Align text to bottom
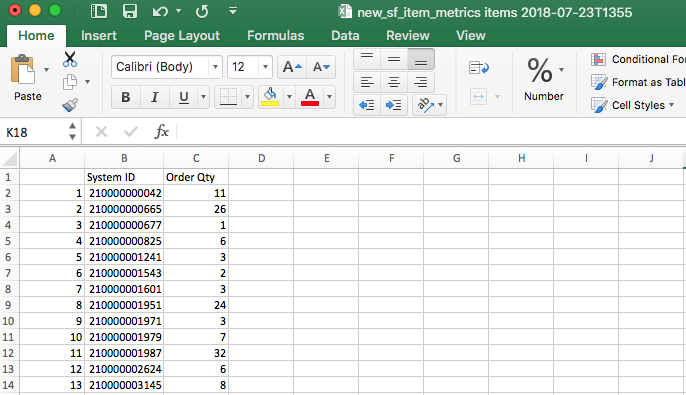Screen dimensions: 686x395 421,59
